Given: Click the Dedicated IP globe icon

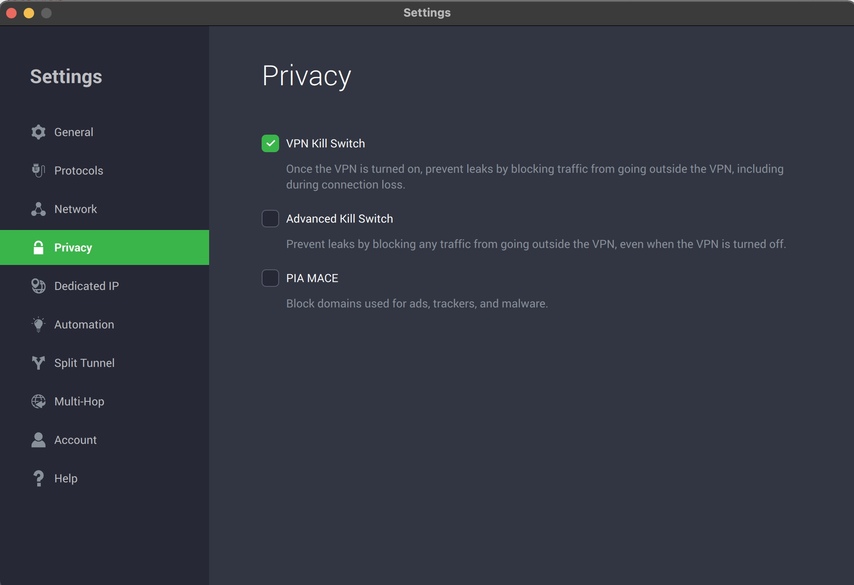Looking at the screenshot, I should (x=38, y=286).
